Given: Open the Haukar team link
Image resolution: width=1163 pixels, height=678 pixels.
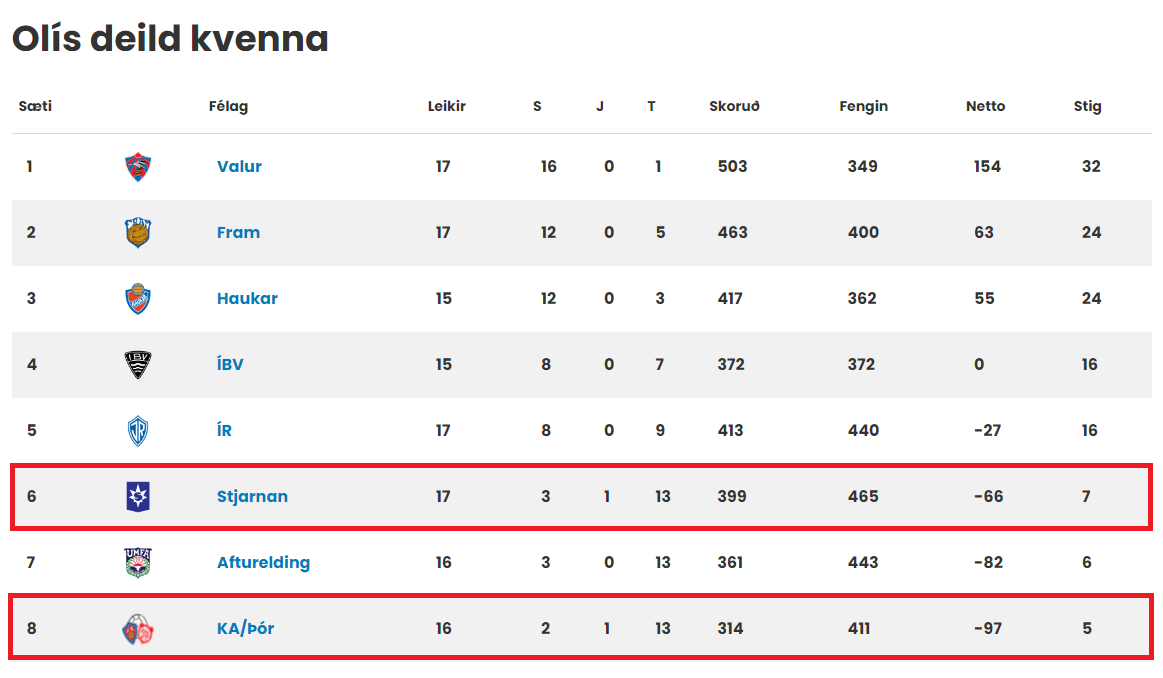Looking at the screenshot, I should [247, 298].
